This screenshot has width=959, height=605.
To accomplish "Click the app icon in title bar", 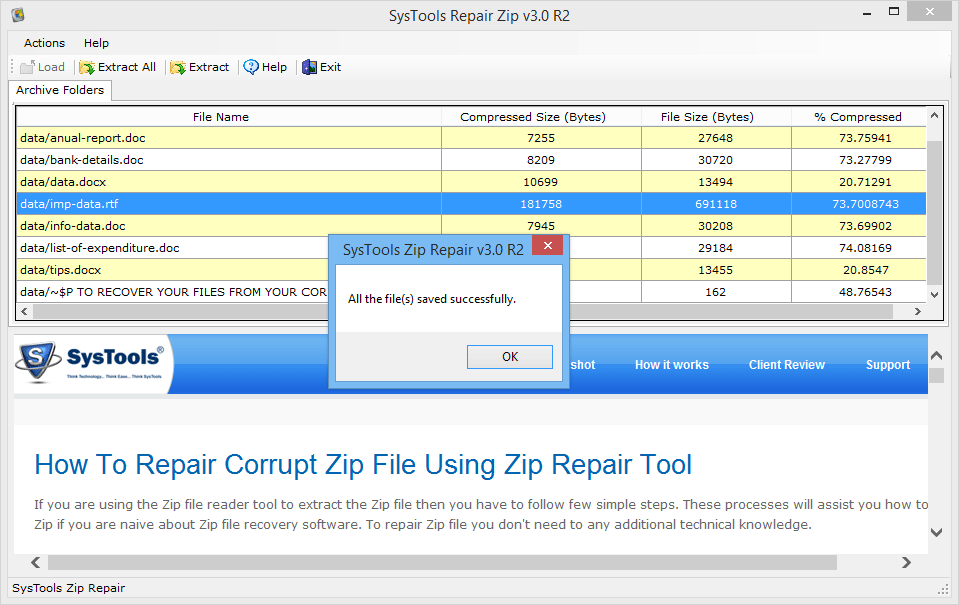I will (17, 16).
